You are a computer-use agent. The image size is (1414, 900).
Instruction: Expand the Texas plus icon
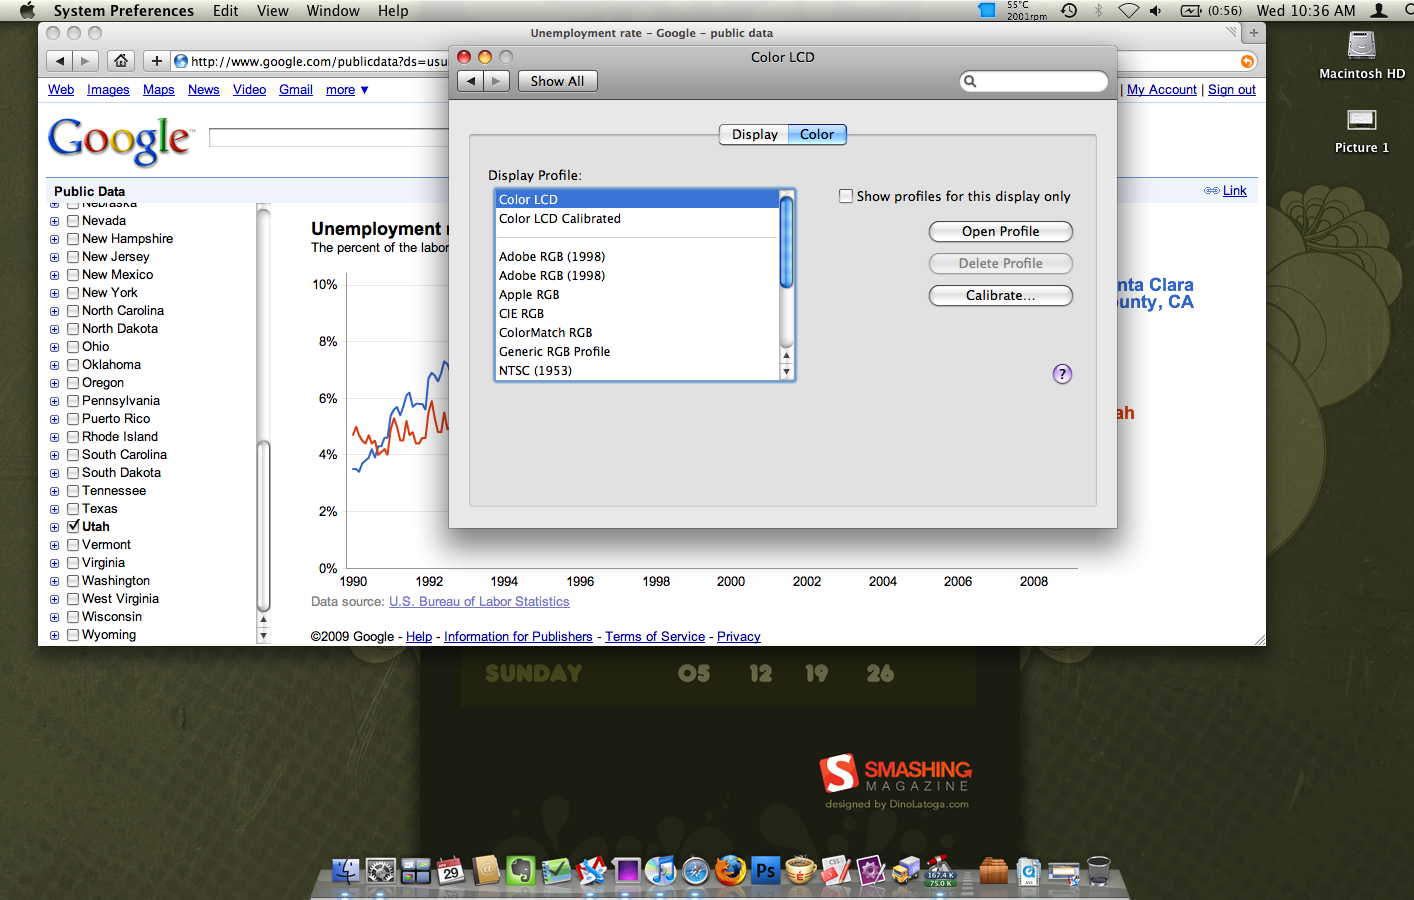click(54, 509)
